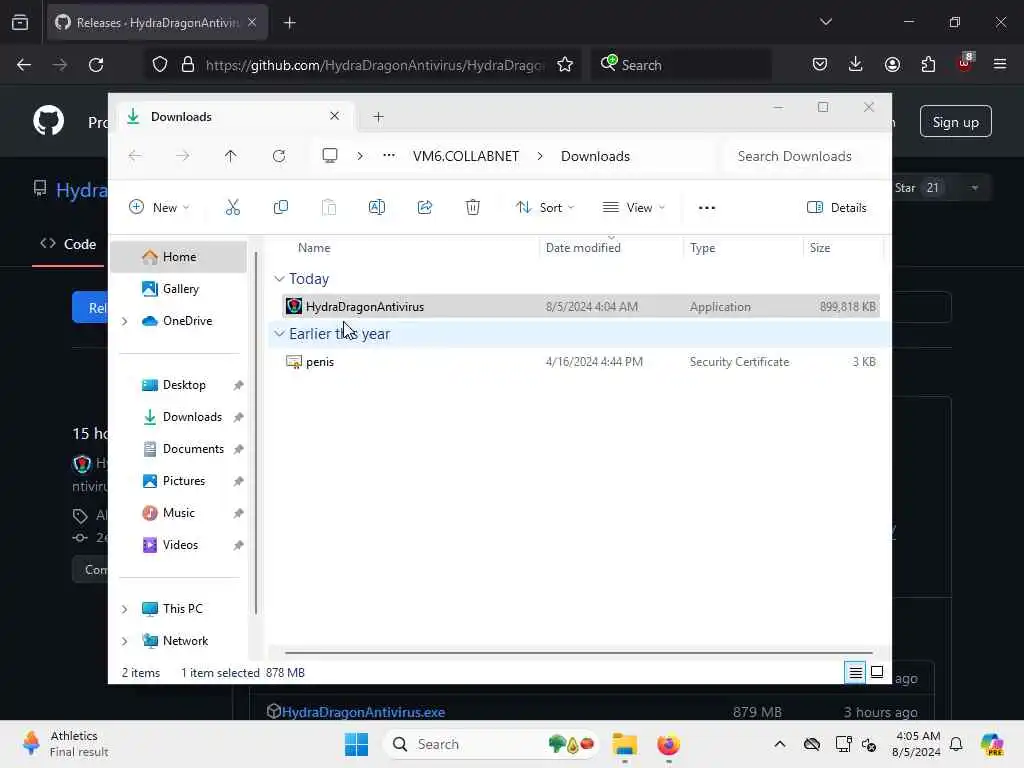Open the New item dropdown

pos(159,208)
